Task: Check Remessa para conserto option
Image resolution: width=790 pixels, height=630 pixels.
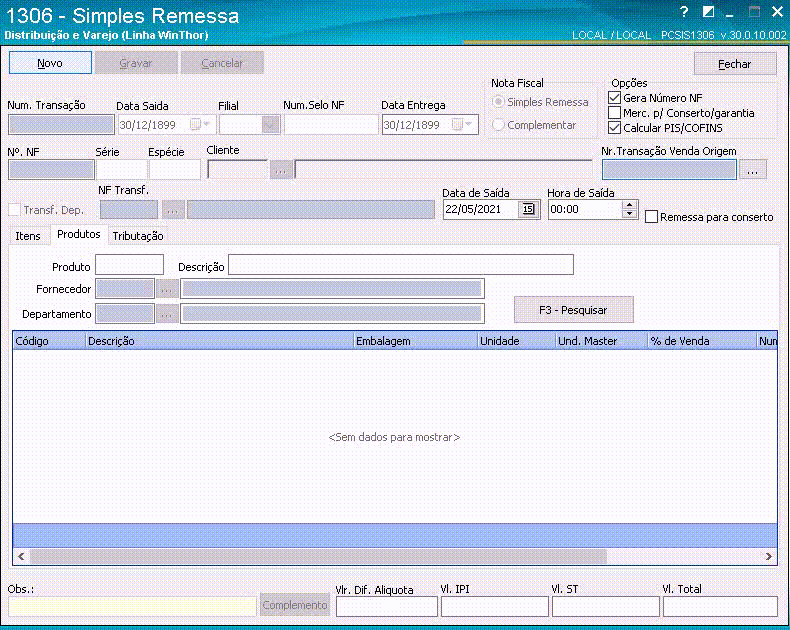Action: [x=652, y=217]
